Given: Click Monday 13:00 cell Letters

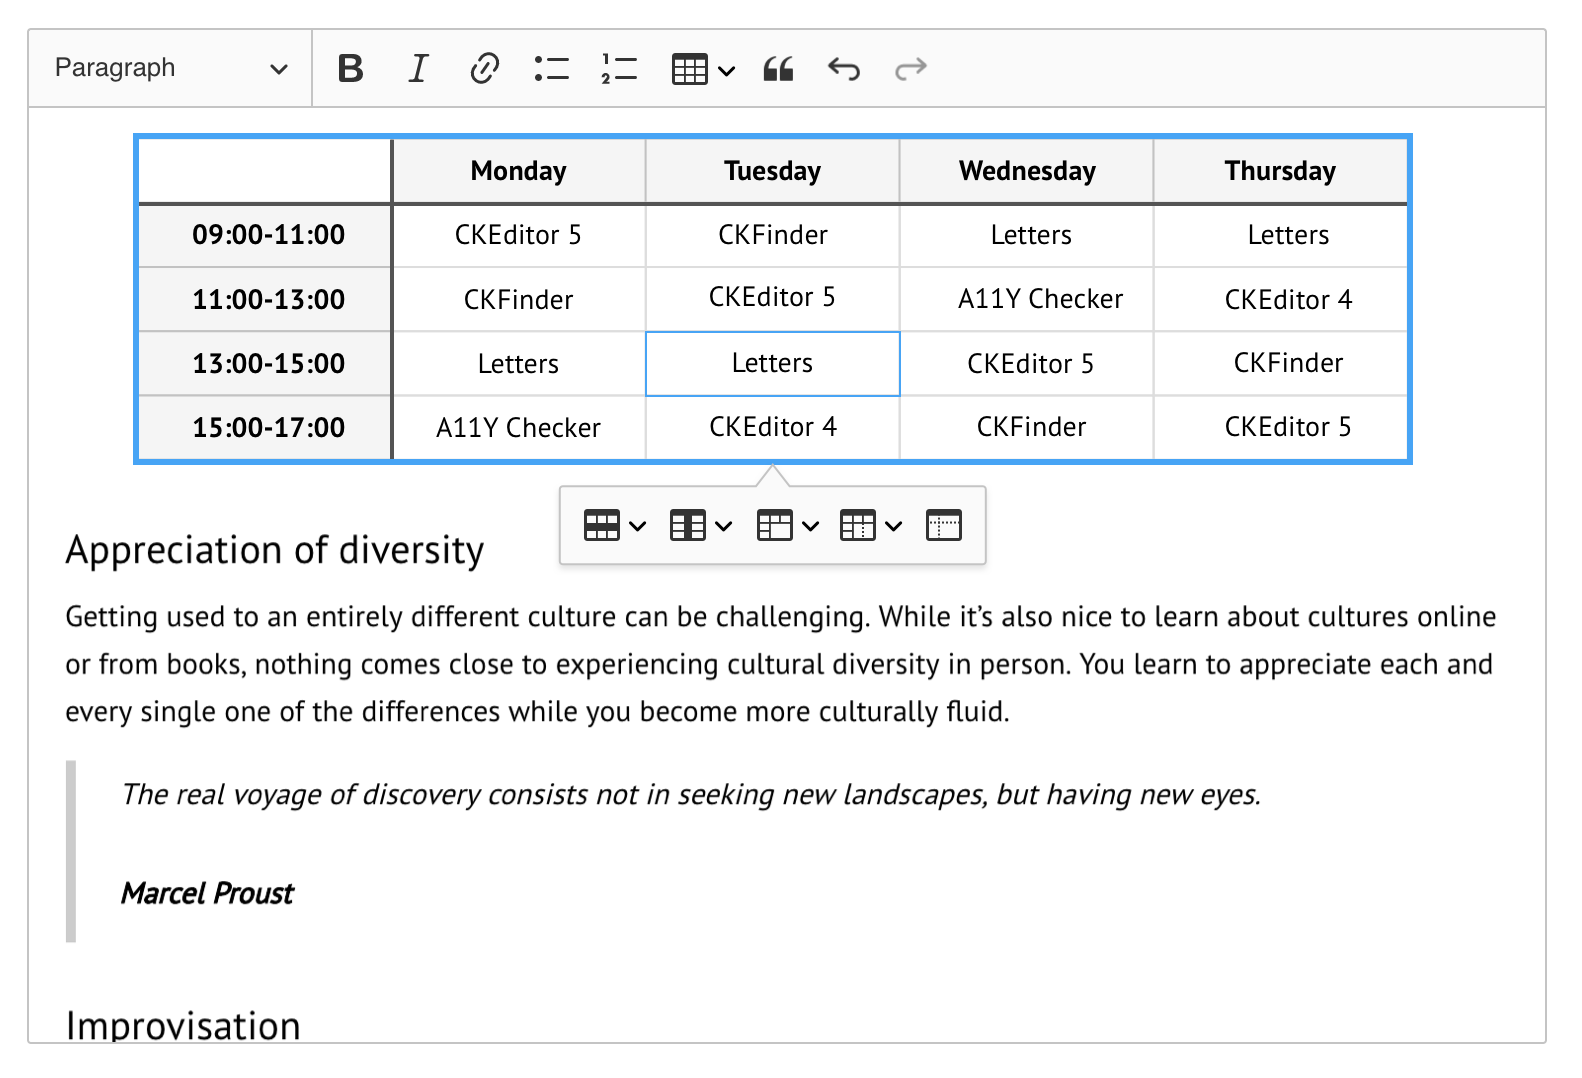Looking at the screenshot, I should coord(519,363).
